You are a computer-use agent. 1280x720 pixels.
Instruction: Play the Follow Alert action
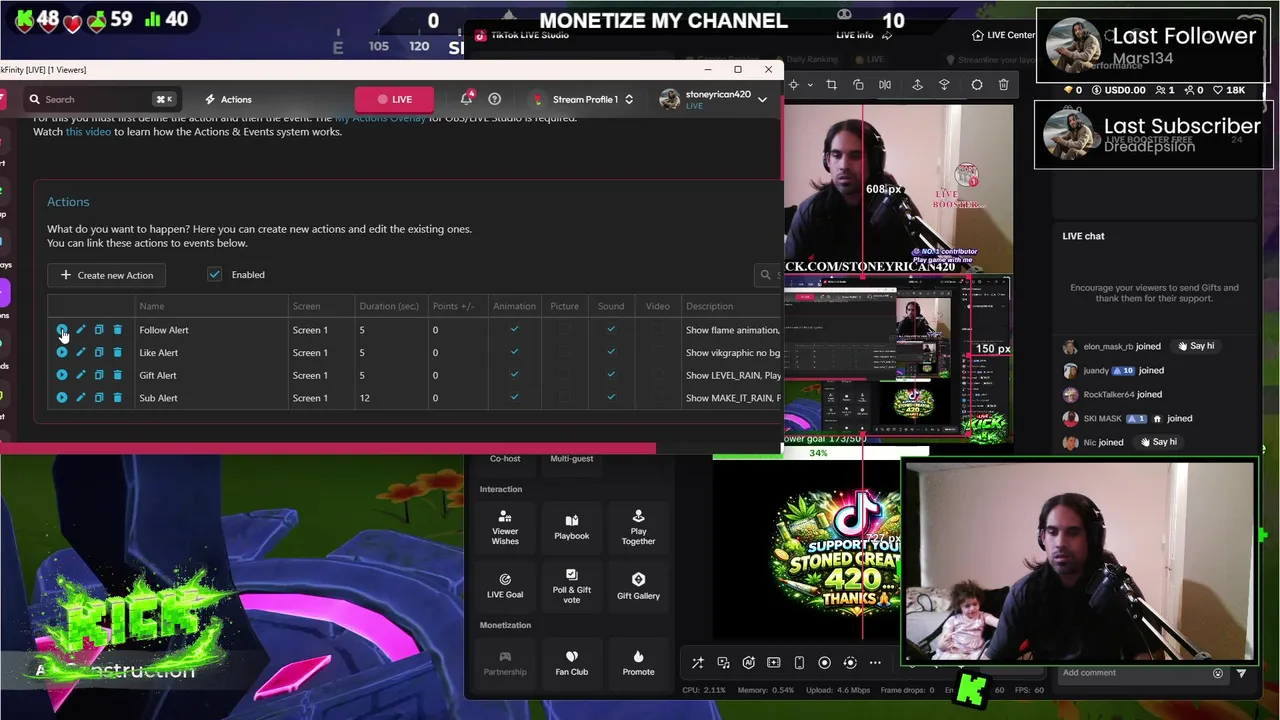click(x=62, y=330)
